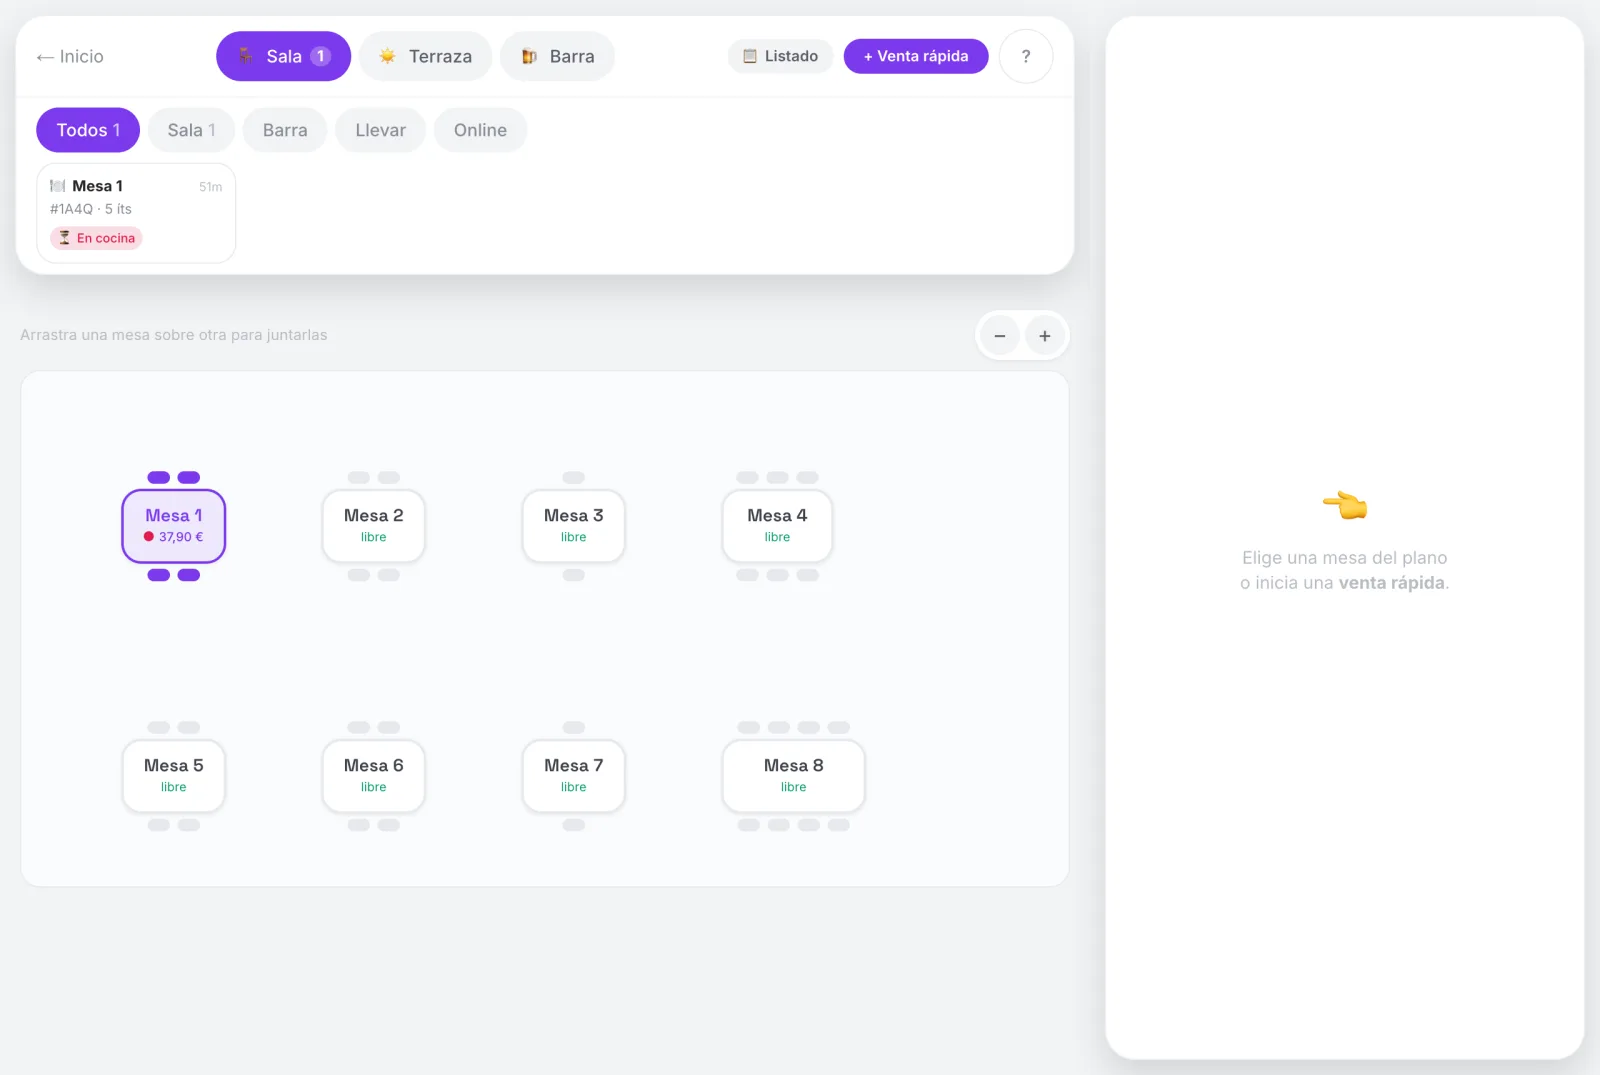Screen dimensions: 1600x1075
Task: Click the hourglass icon in En cocina badge
Action: tap(65, 238)
